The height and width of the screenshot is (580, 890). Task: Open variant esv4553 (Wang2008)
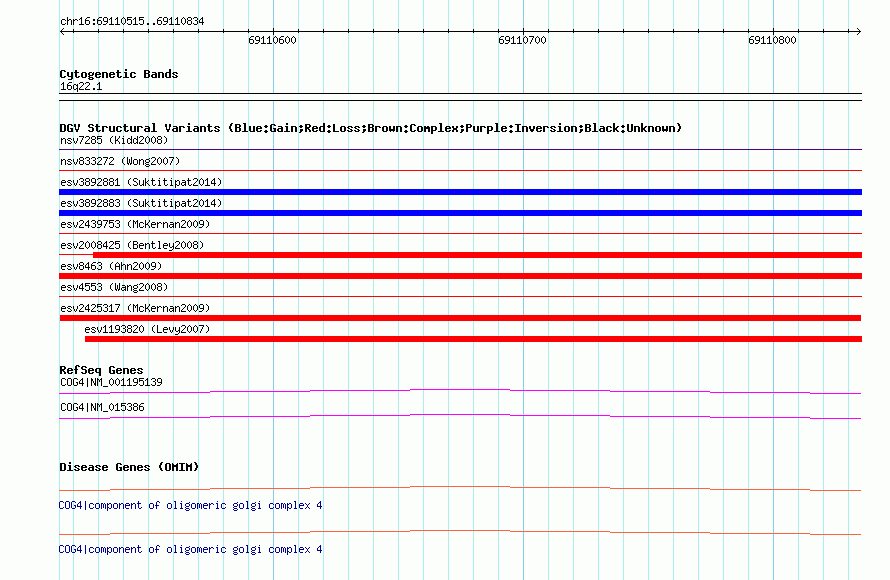pyautogui.click(x=114, y=287)
